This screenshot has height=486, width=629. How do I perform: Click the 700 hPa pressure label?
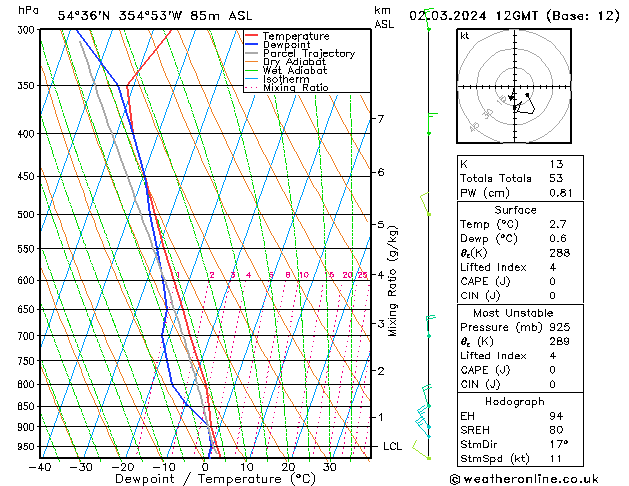coord(26,336)
